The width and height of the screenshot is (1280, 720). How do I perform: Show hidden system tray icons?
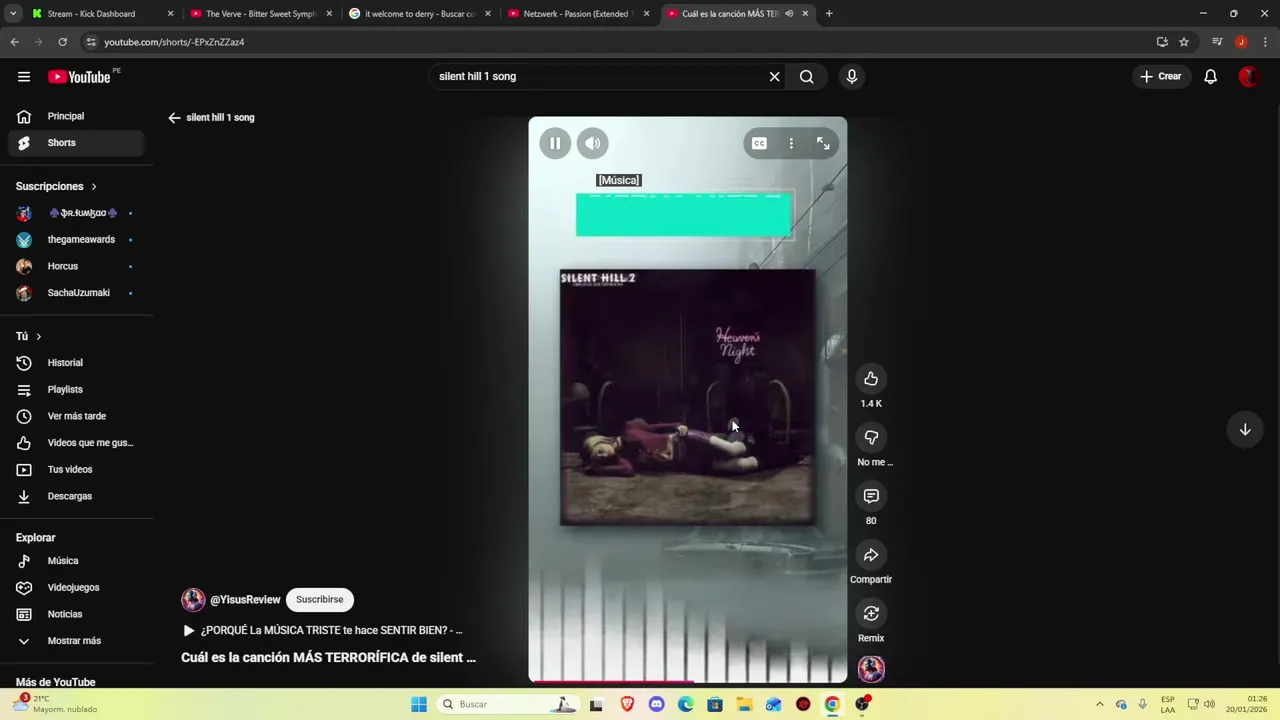point(1099,704)
